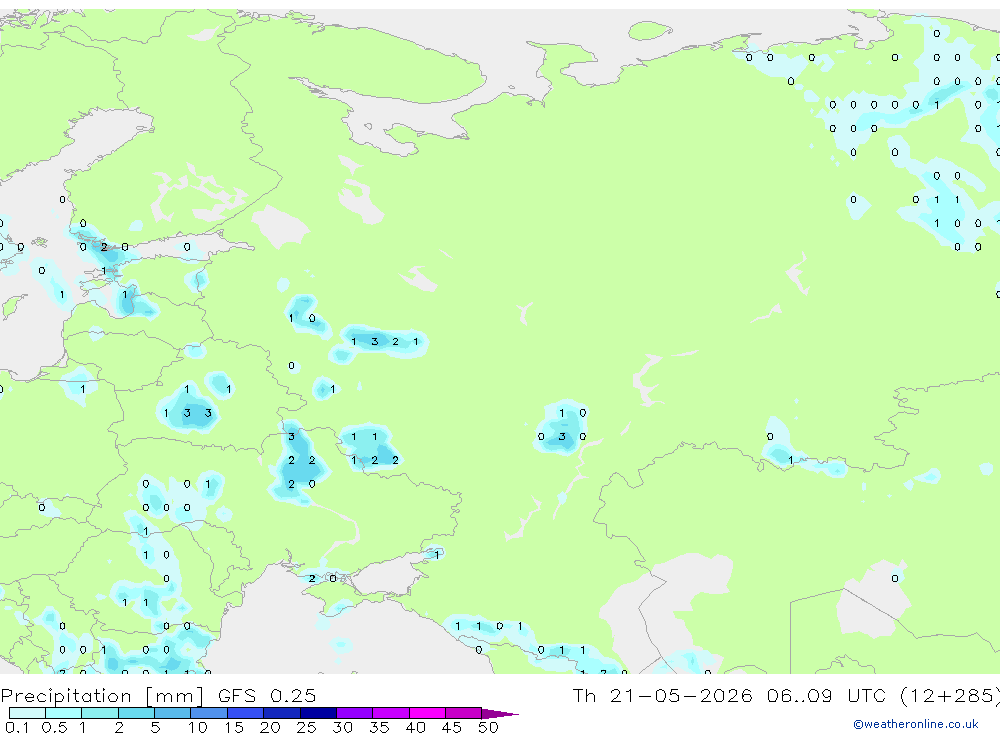Click the legend label '25'

tap(306, 727)
